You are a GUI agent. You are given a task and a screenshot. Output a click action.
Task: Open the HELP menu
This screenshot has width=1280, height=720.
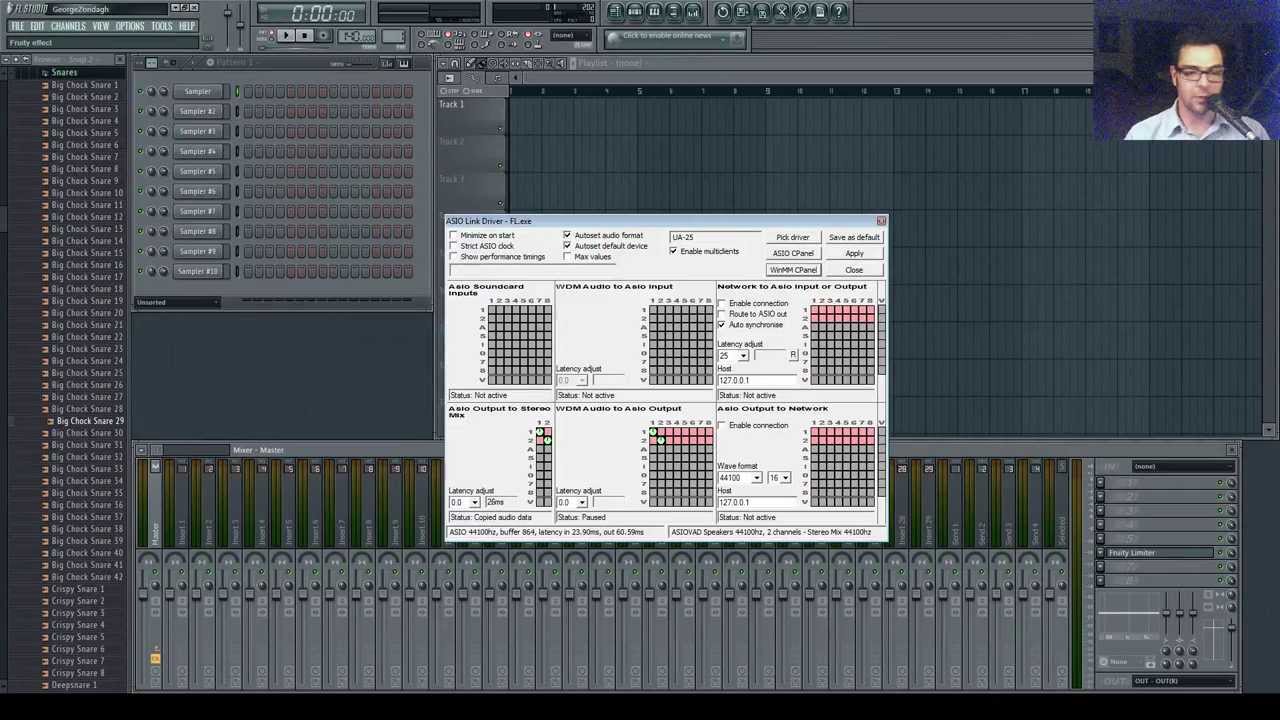[x=187, y=26]
